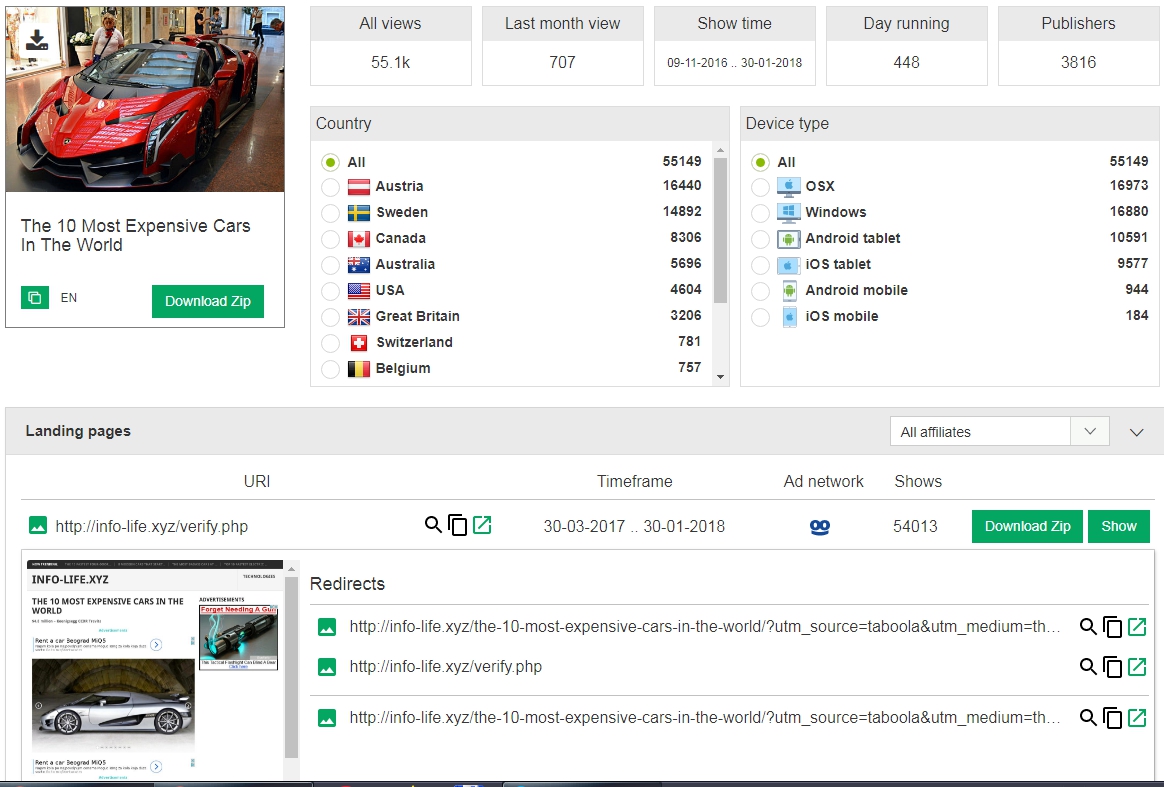Click the Shows column header
1164x787 pixels.
click(918, 481)
